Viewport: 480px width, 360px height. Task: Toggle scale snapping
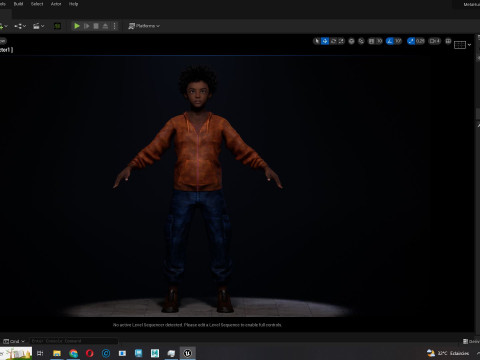pyautogui.click(x=411, y=41)
